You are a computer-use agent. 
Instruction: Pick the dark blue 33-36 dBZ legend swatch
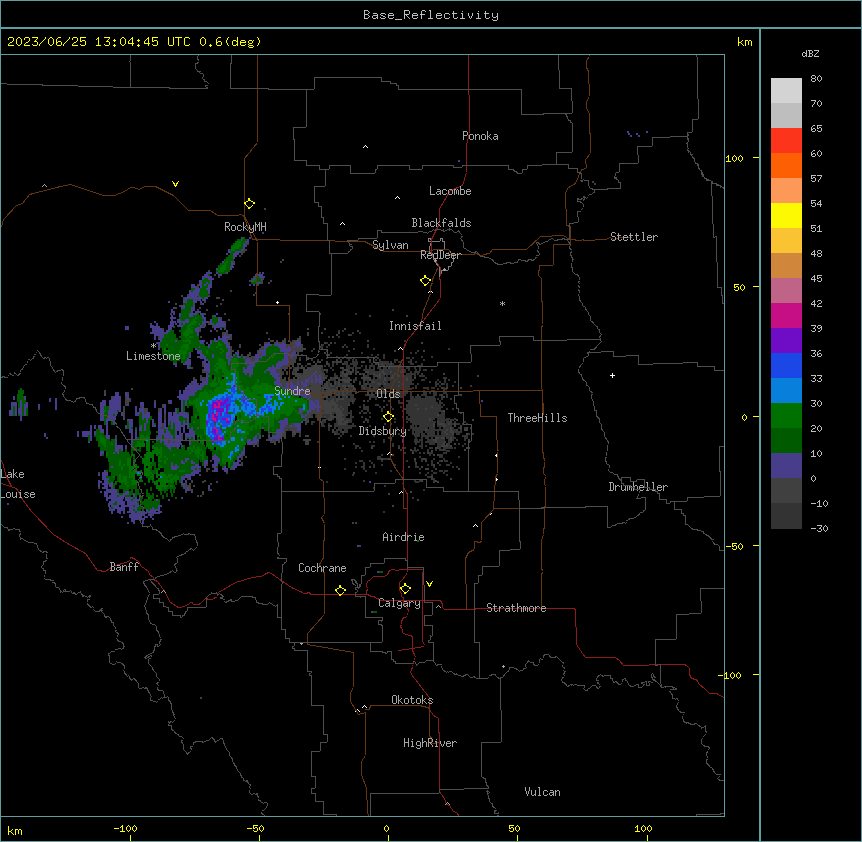point(786,365)
